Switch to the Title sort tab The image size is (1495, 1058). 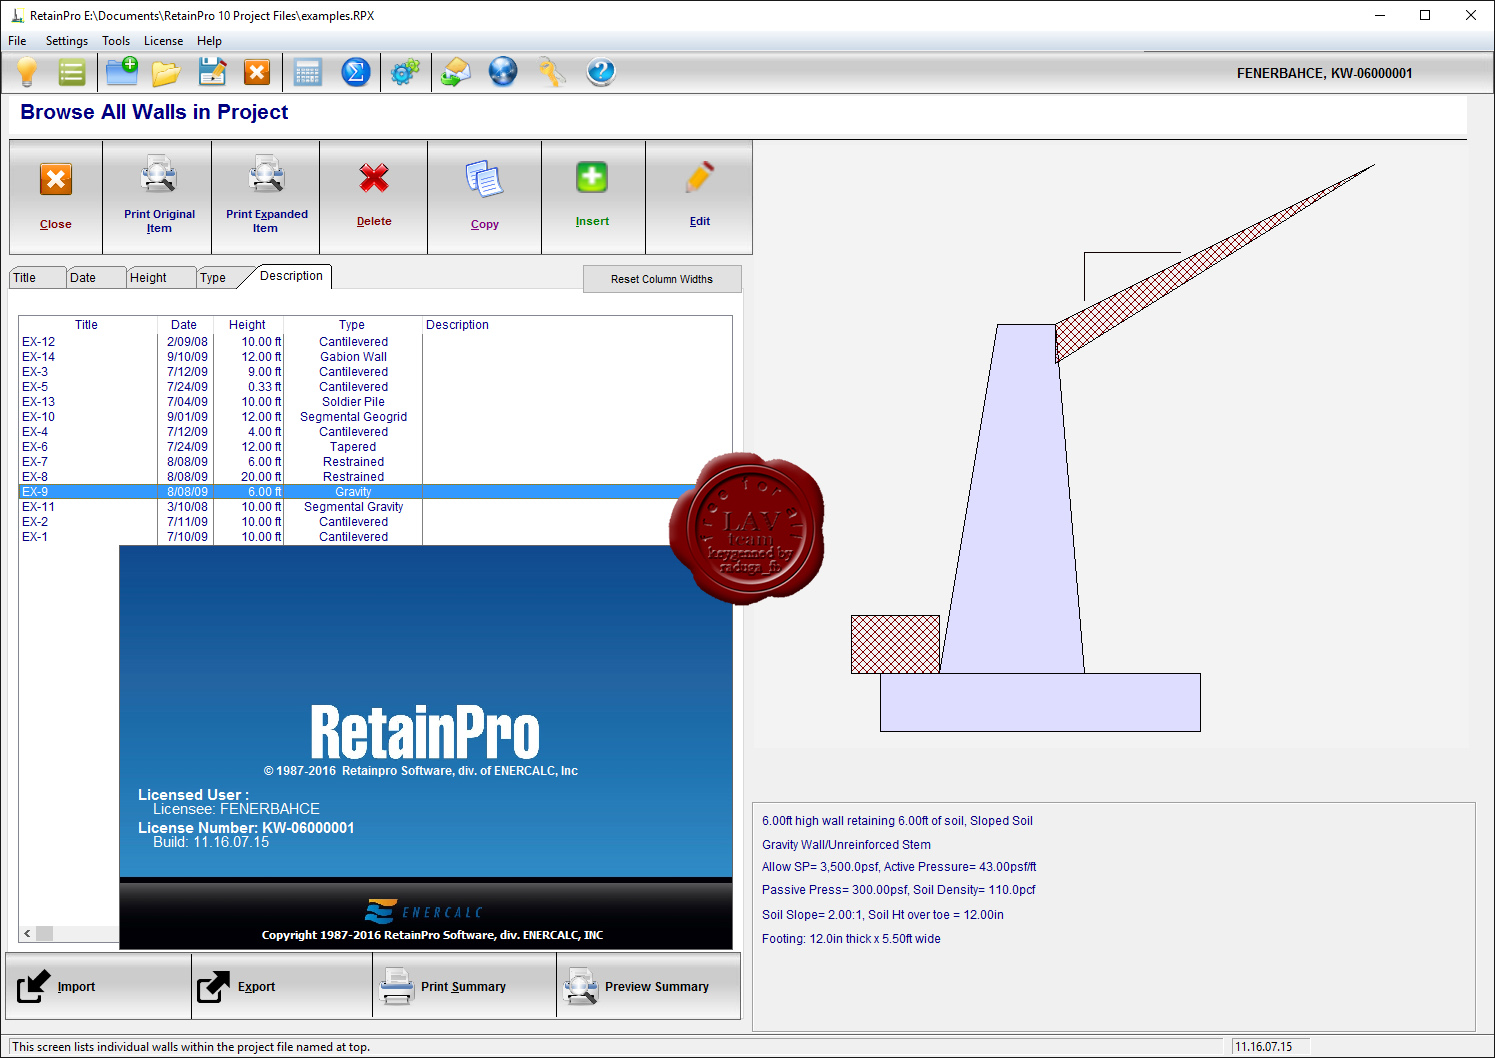tap(38, 278)
